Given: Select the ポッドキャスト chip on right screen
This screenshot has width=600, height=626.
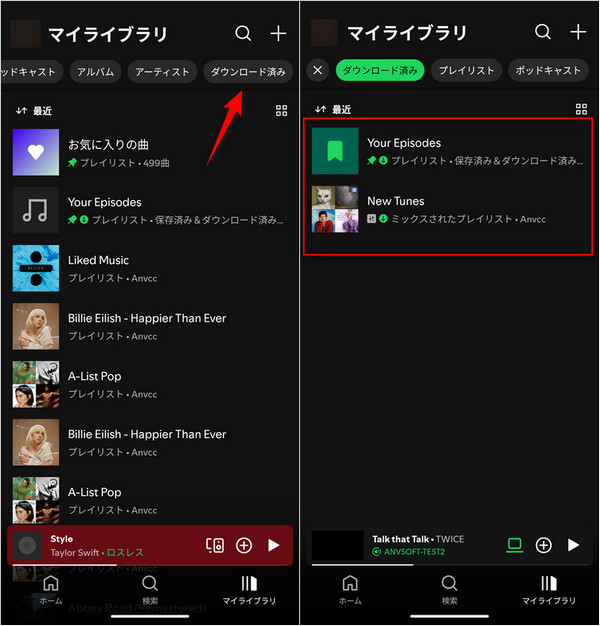Looking at the screenshot, I should (x=548, y=70).
